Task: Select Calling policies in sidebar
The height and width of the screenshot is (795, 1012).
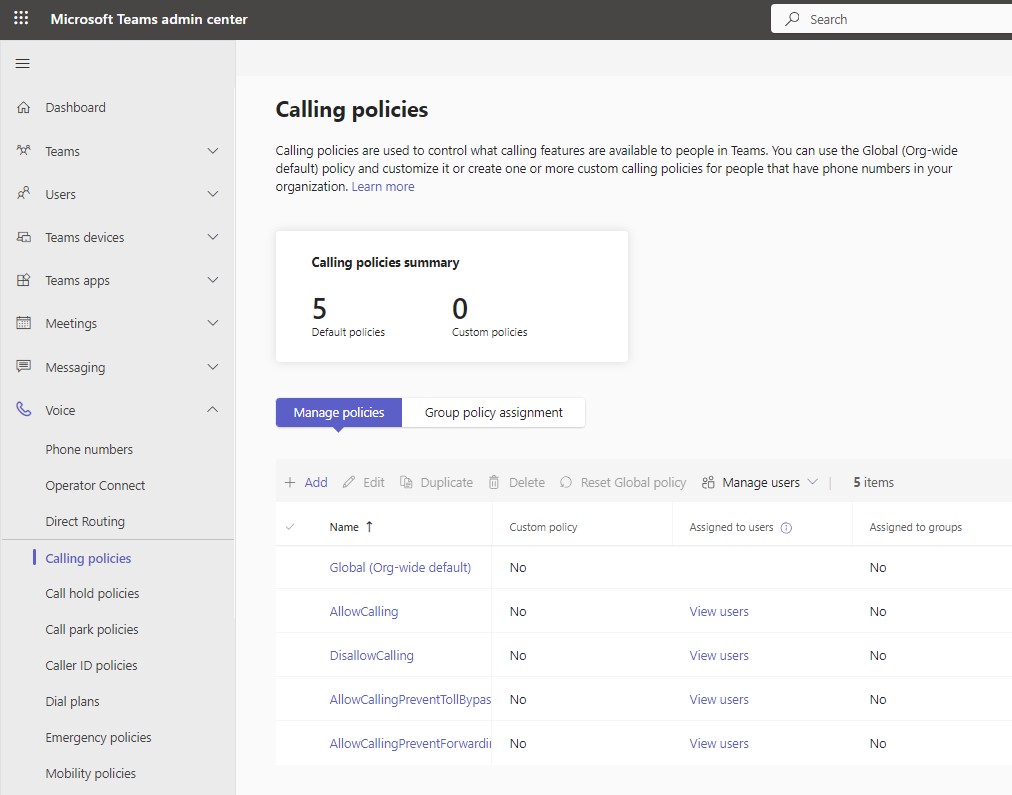Action: [88, 558]
